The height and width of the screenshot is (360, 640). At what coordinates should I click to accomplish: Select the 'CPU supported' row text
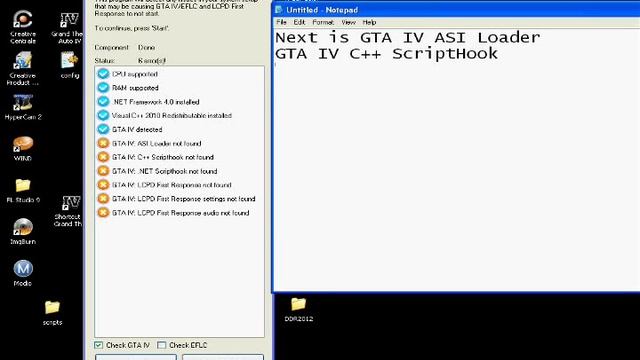pos(135,74)
